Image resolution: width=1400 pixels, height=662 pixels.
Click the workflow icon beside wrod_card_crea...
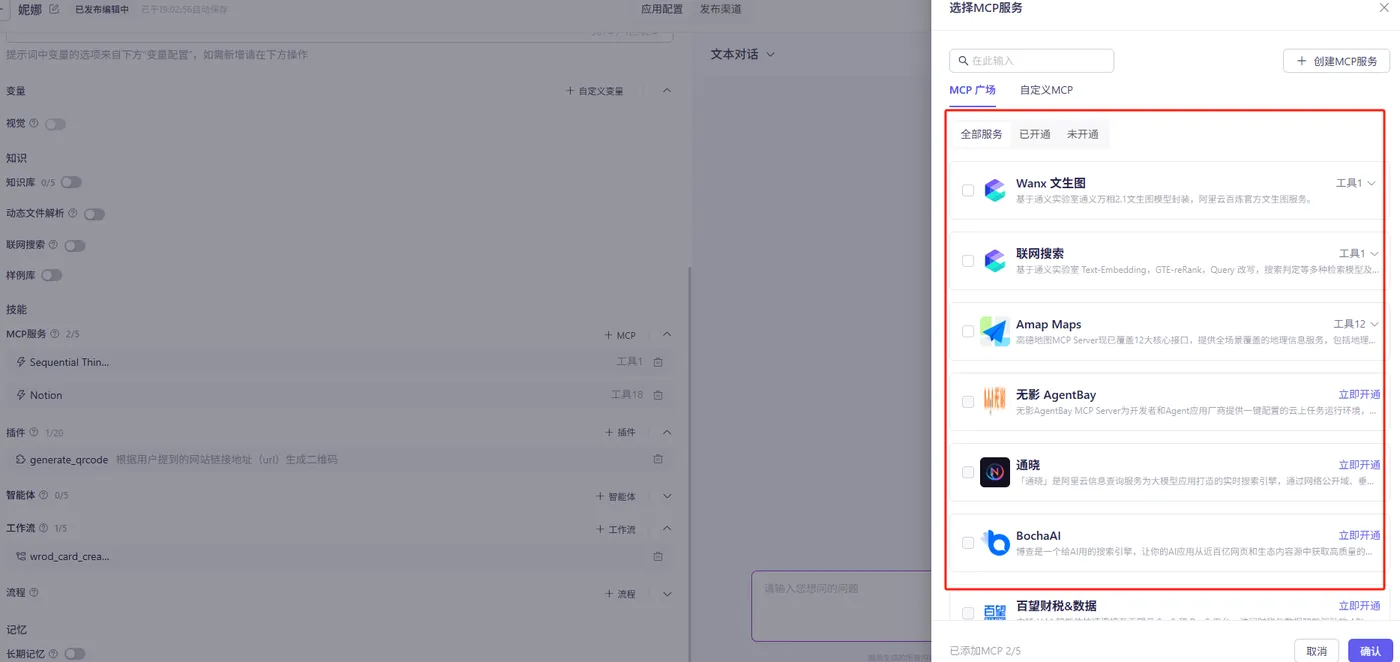pyautogui.click(x=21, y=556)
